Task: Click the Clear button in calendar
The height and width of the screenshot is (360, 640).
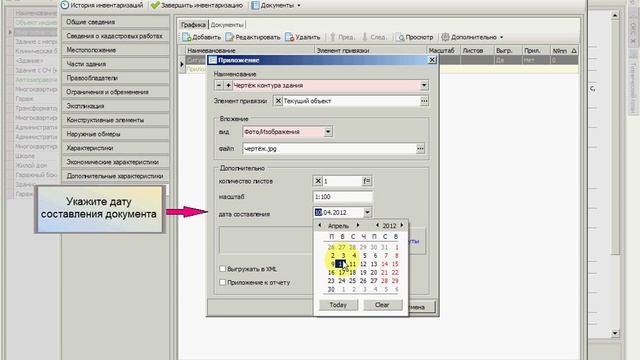Action: pos(382,305)
